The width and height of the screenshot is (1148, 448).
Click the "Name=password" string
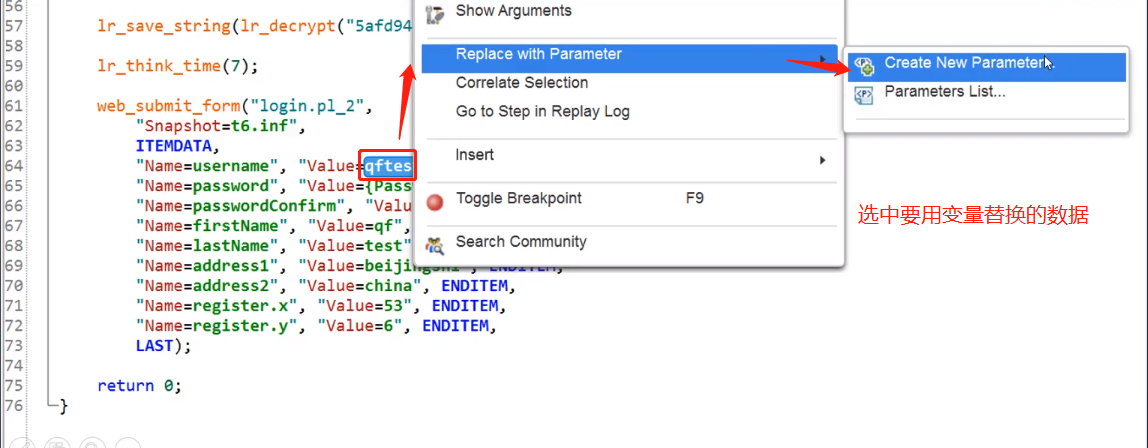208,186
